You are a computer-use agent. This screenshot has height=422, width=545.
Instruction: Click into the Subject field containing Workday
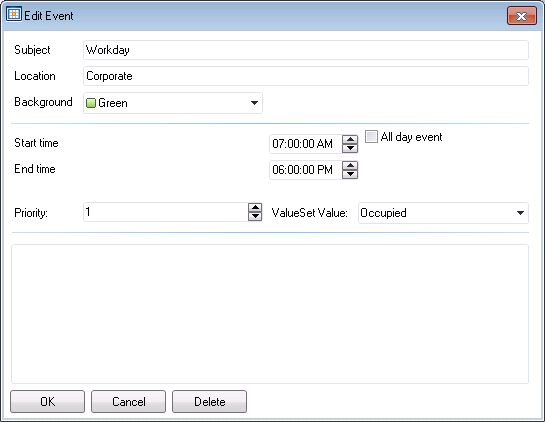coord(306,50)
